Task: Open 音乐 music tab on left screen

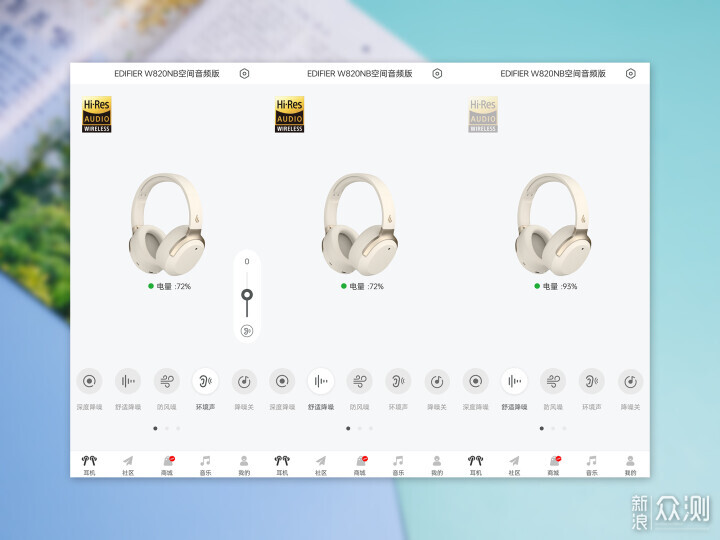Action: pyautogui.click(x=205, y=465)
